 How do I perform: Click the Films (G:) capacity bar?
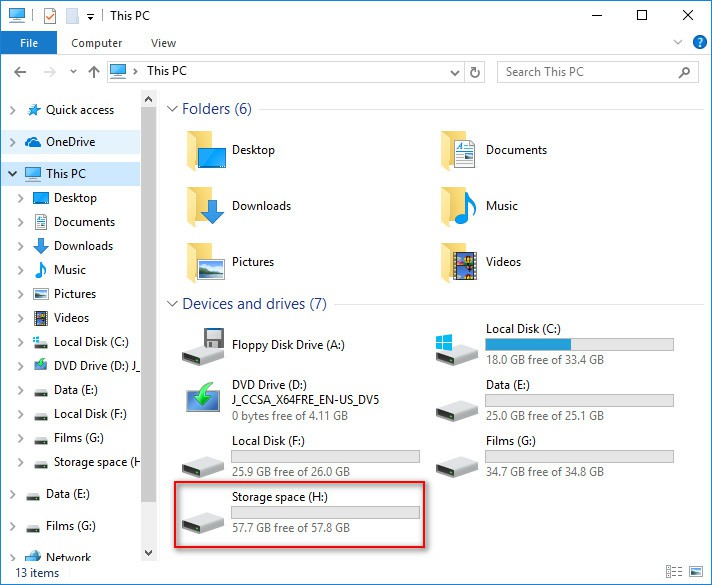579,456
